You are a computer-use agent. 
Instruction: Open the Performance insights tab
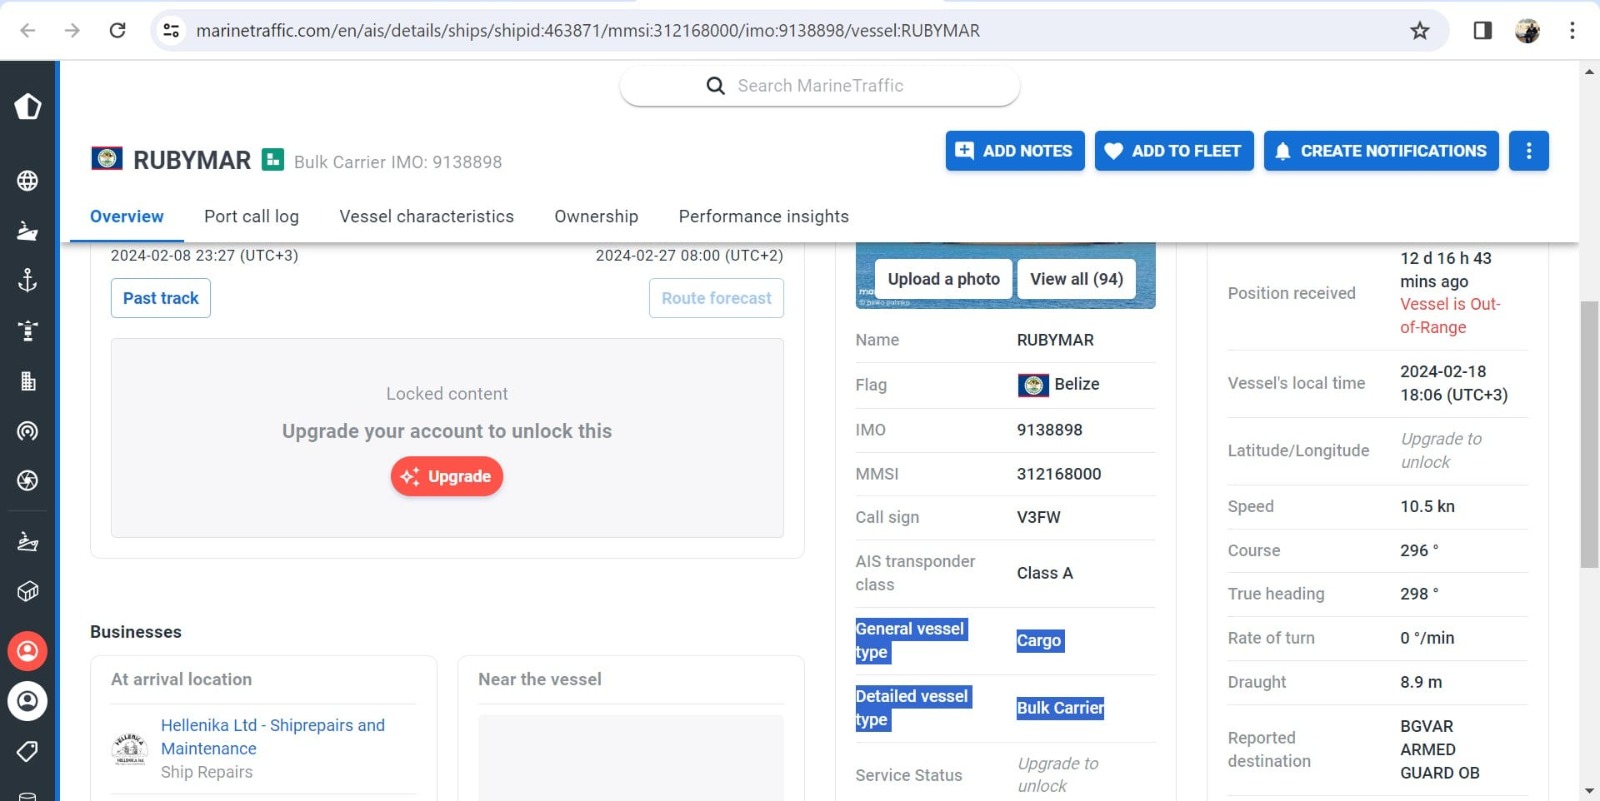click(764, 216)
